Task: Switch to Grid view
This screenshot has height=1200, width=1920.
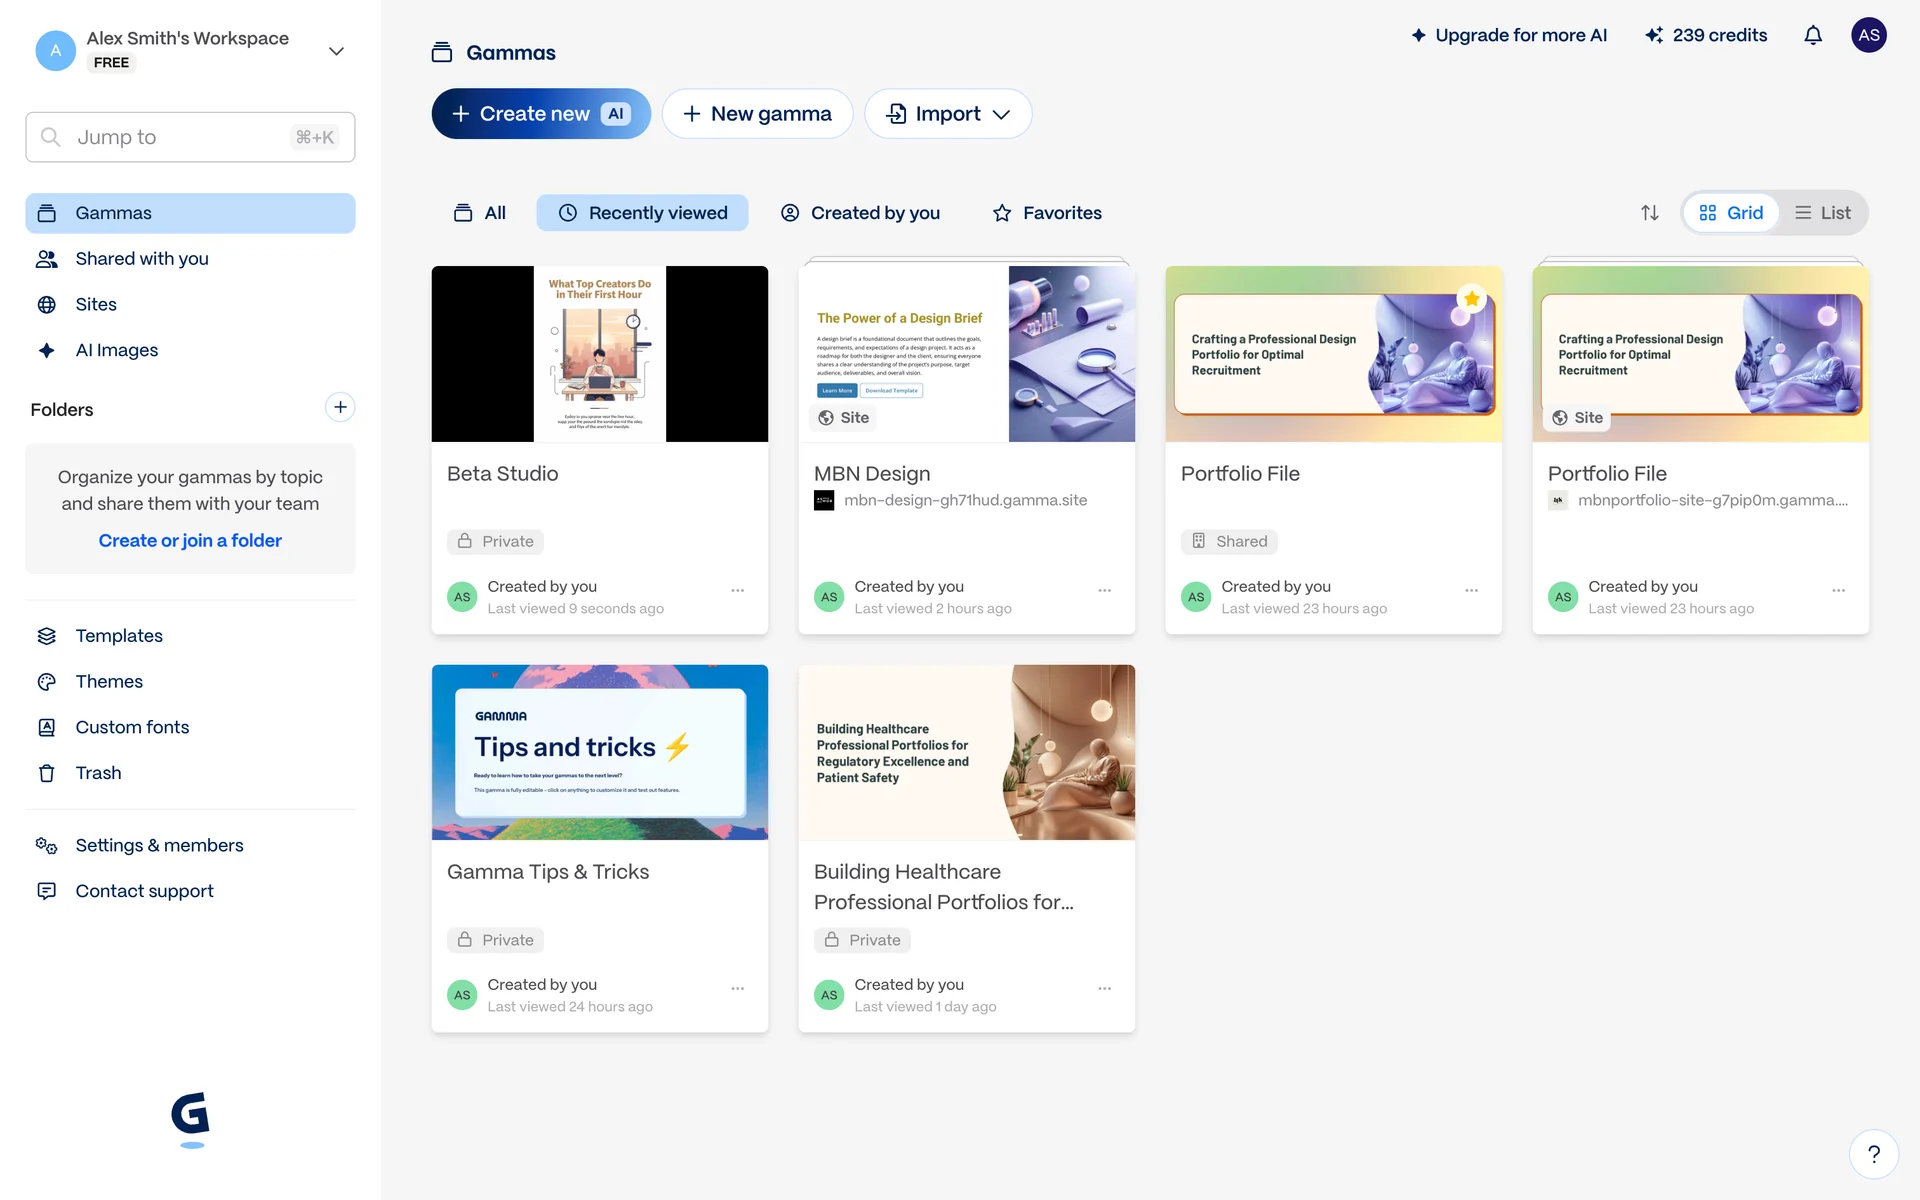Action: point(1731,213)
